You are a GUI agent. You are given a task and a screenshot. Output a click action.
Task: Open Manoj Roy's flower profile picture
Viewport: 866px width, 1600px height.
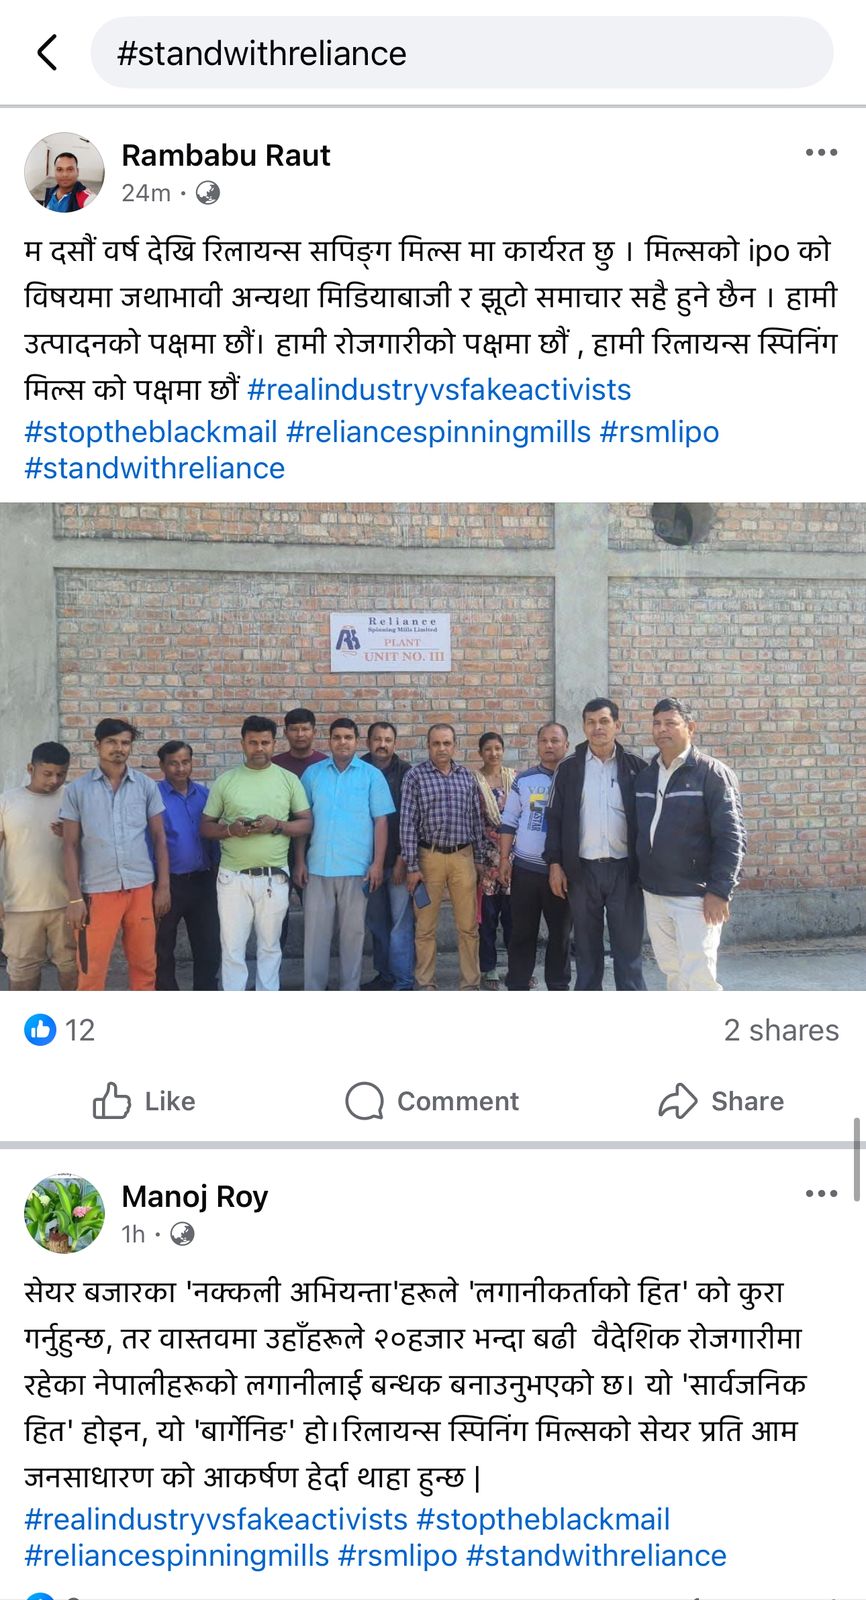point(64,1213)
